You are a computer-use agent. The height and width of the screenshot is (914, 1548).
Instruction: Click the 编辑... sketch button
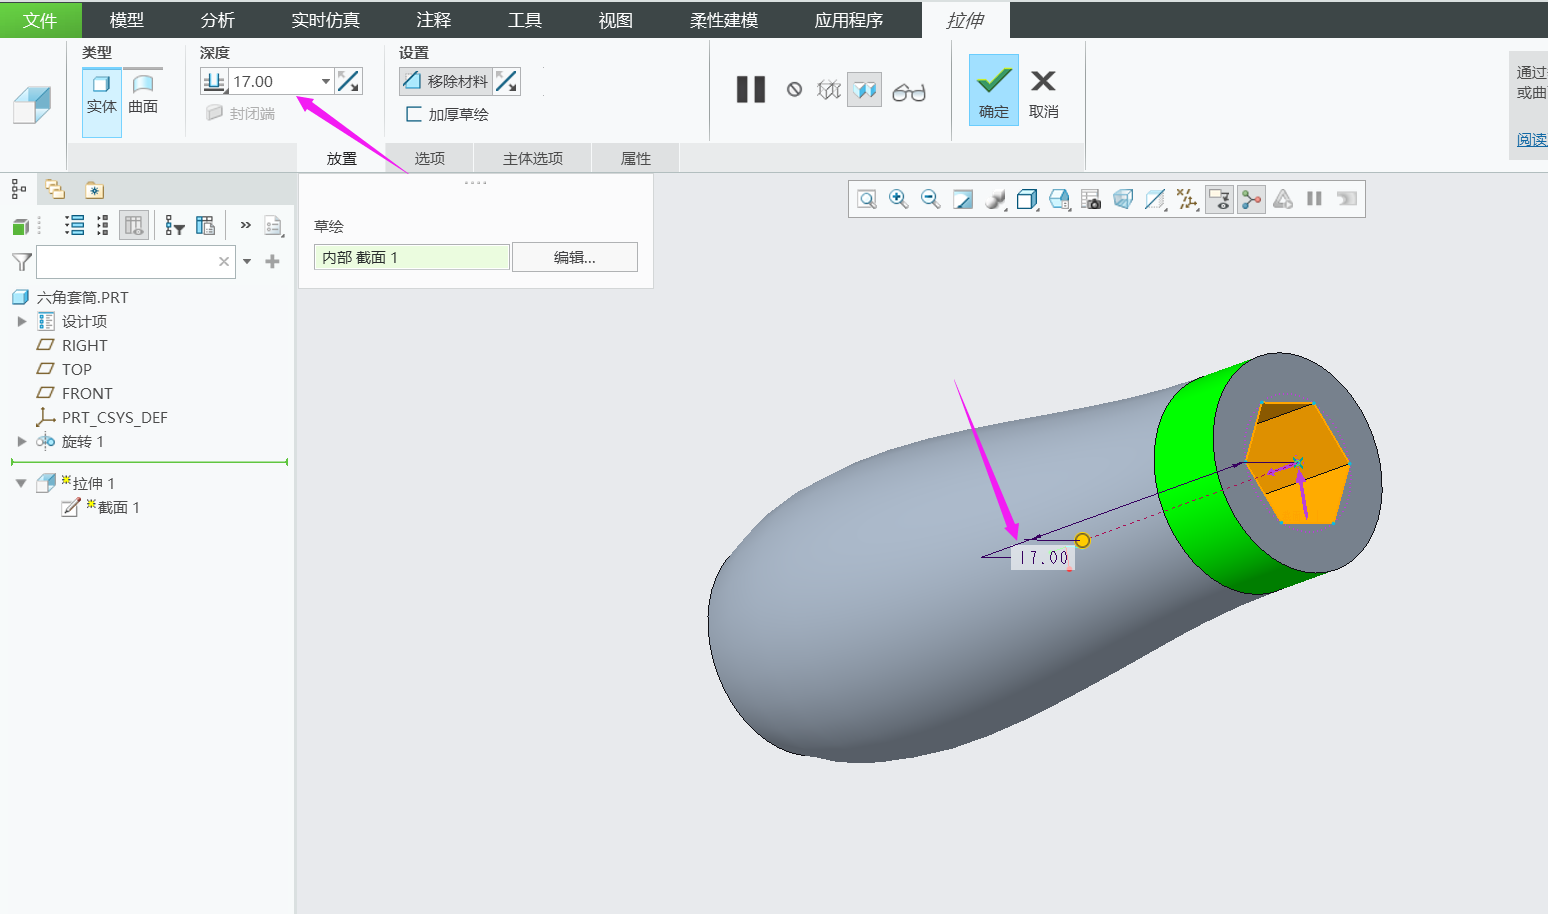point(575,257)
